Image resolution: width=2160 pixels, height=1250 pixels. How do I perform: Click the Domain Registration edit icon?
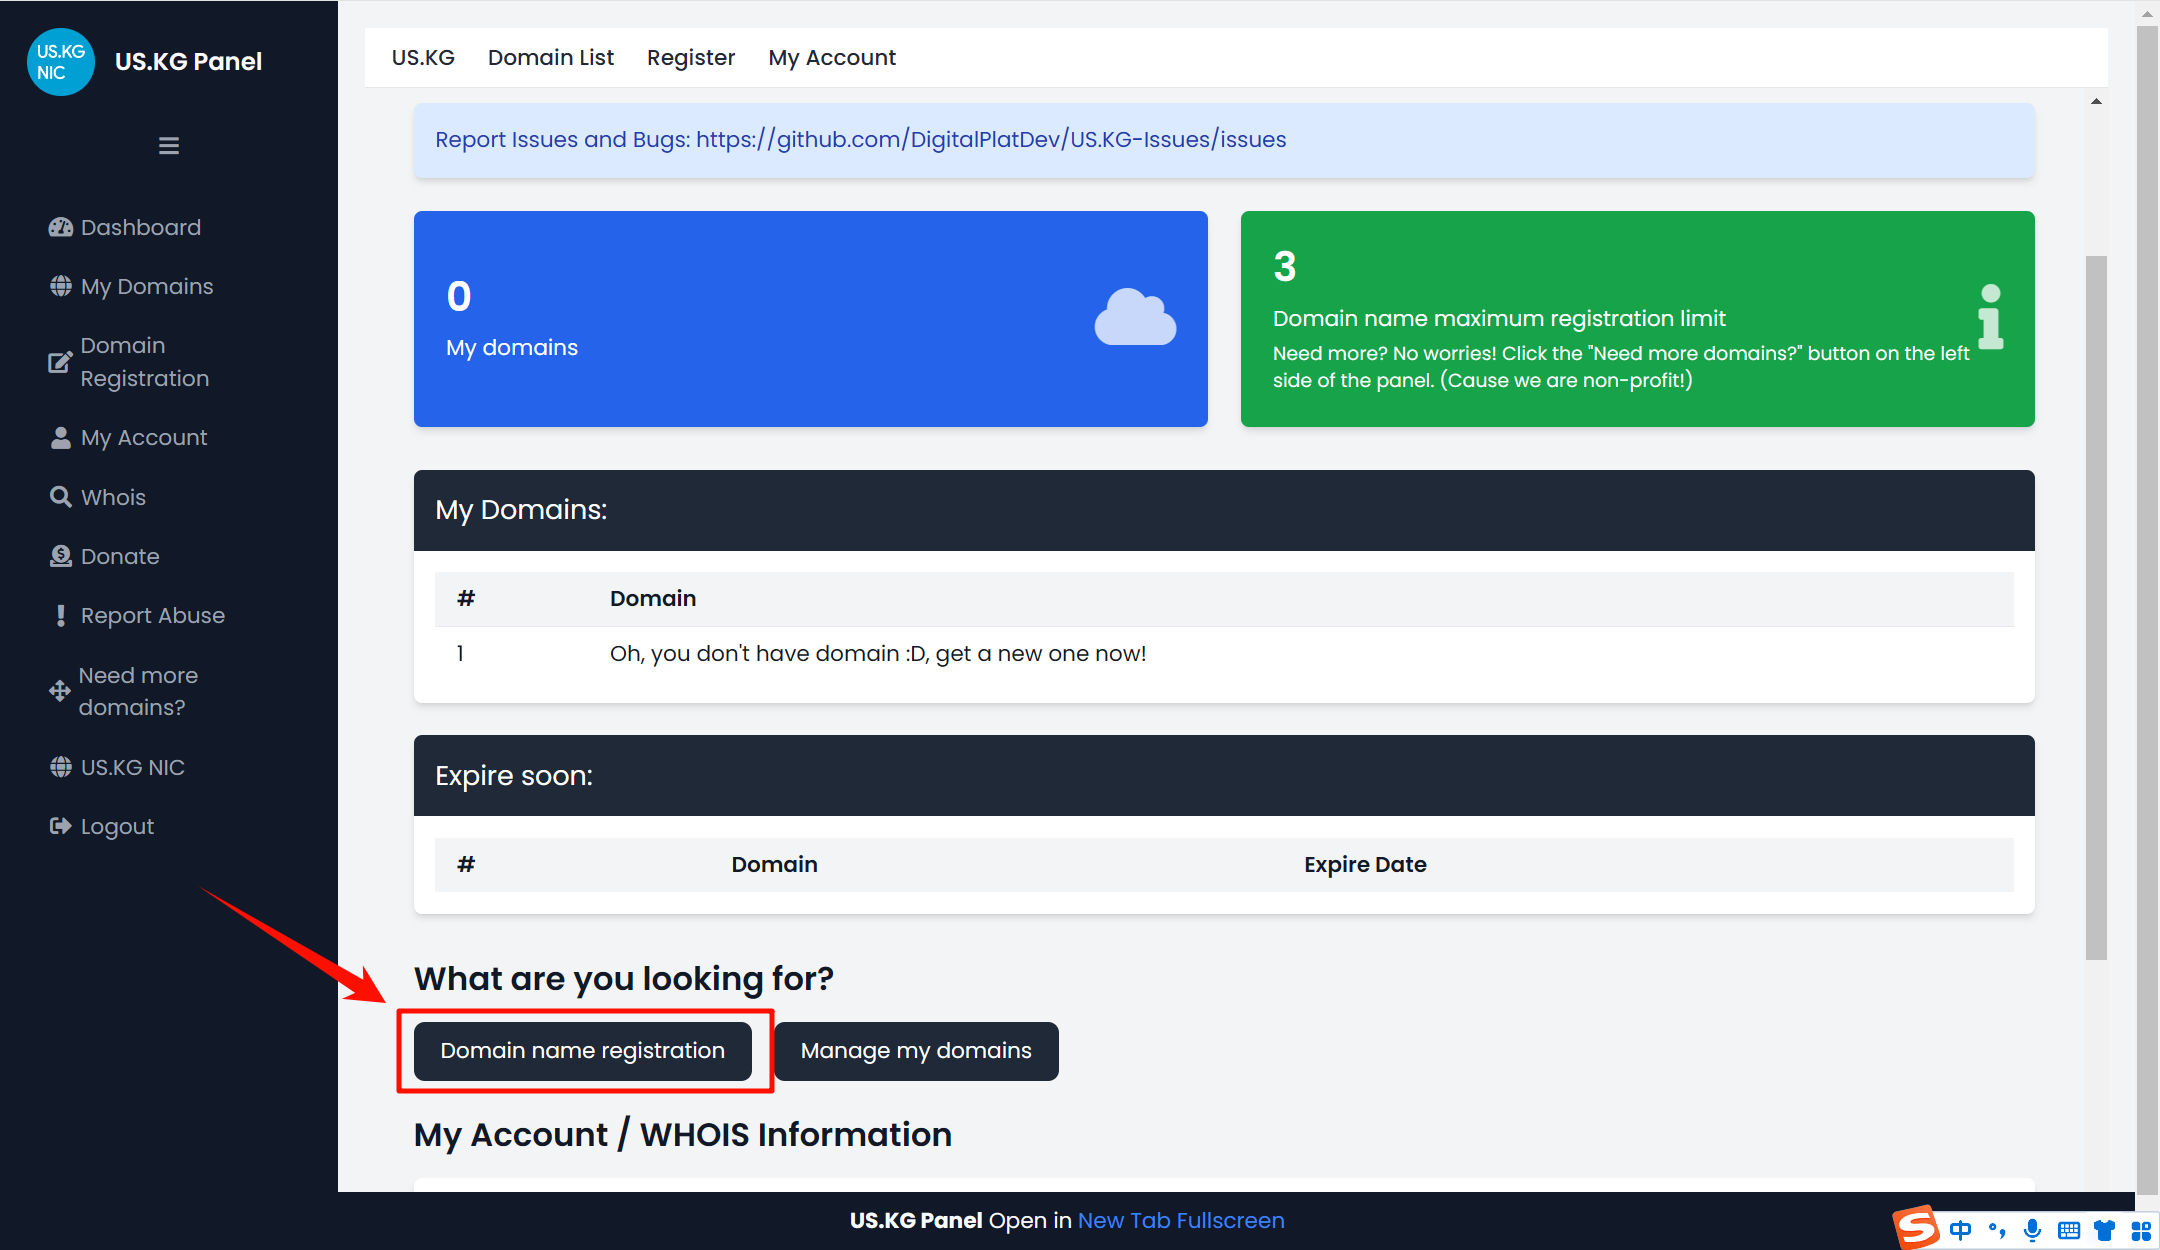(61, 362)
